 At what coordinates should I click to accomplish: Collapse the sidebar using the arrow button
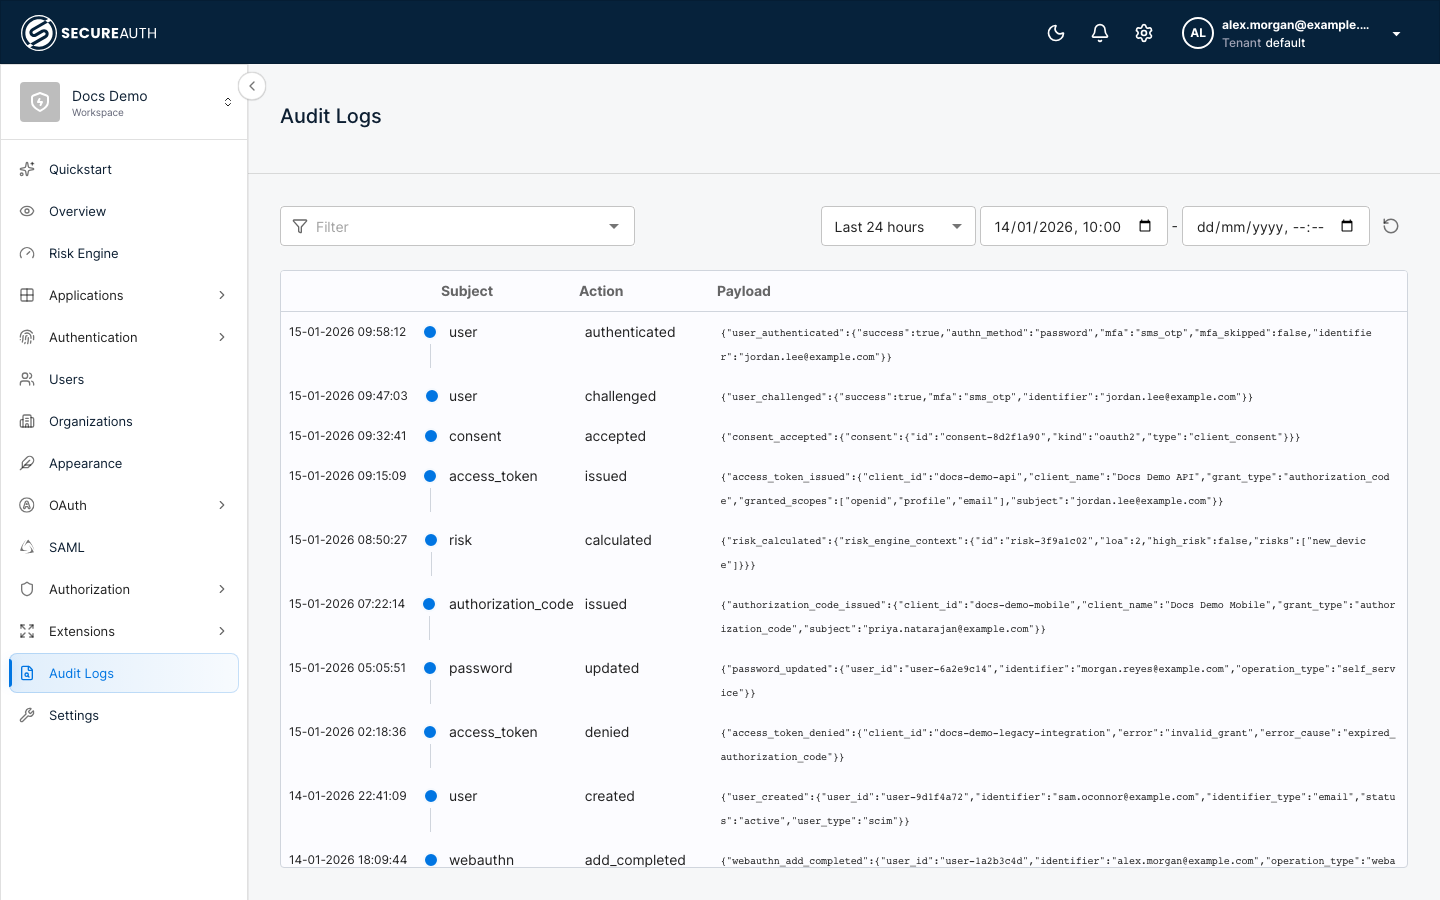[252, 86]
